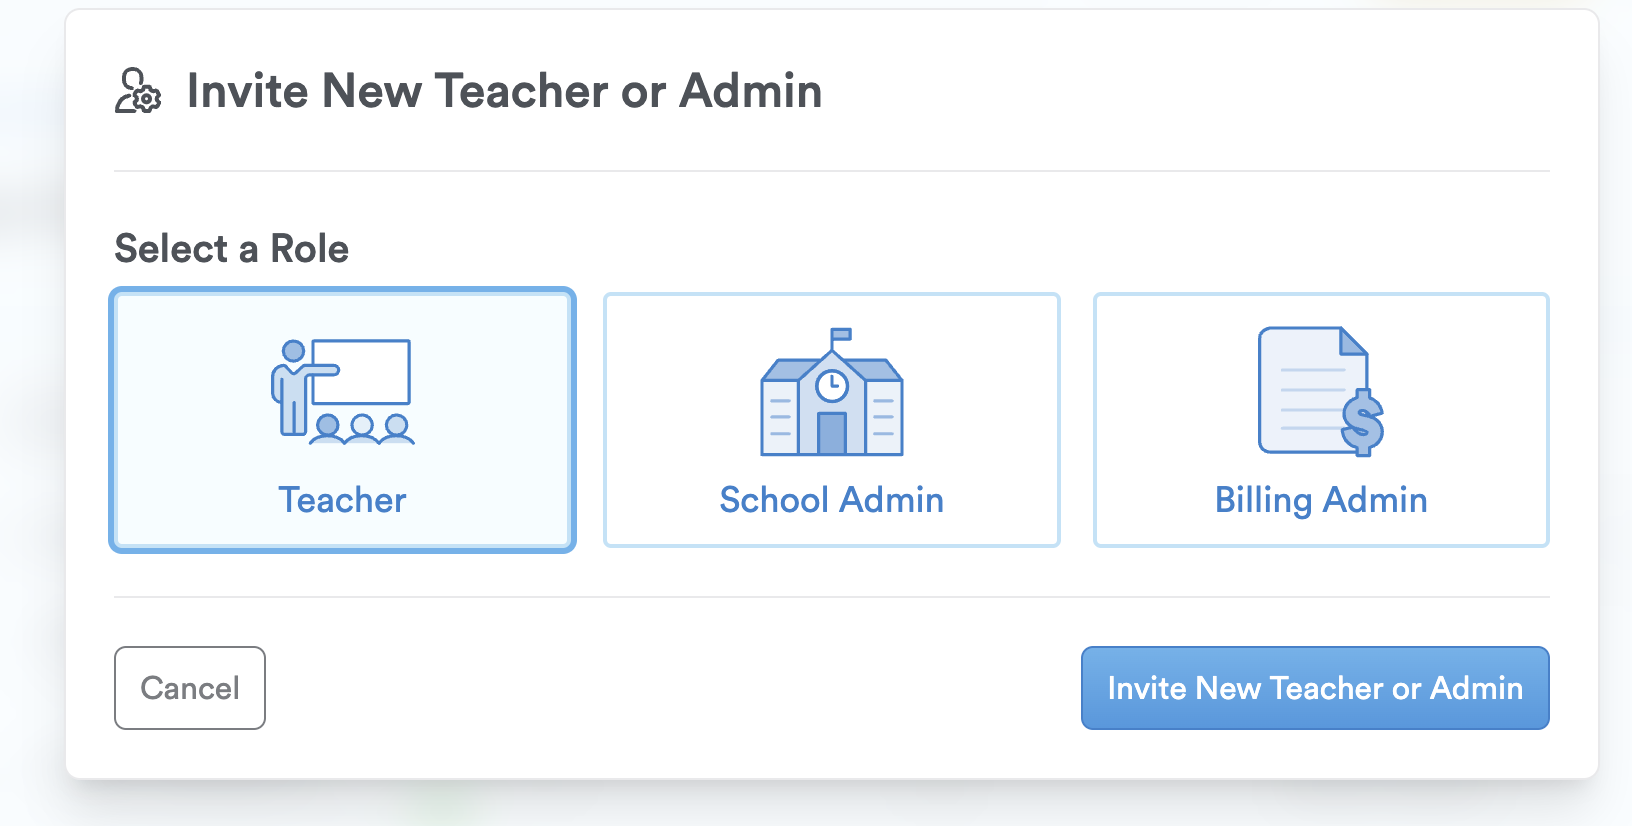The height and width of the screenshot is (826, 1632).
Task: Pick the Billing Admin role card
Action: tap(1321, 420)
